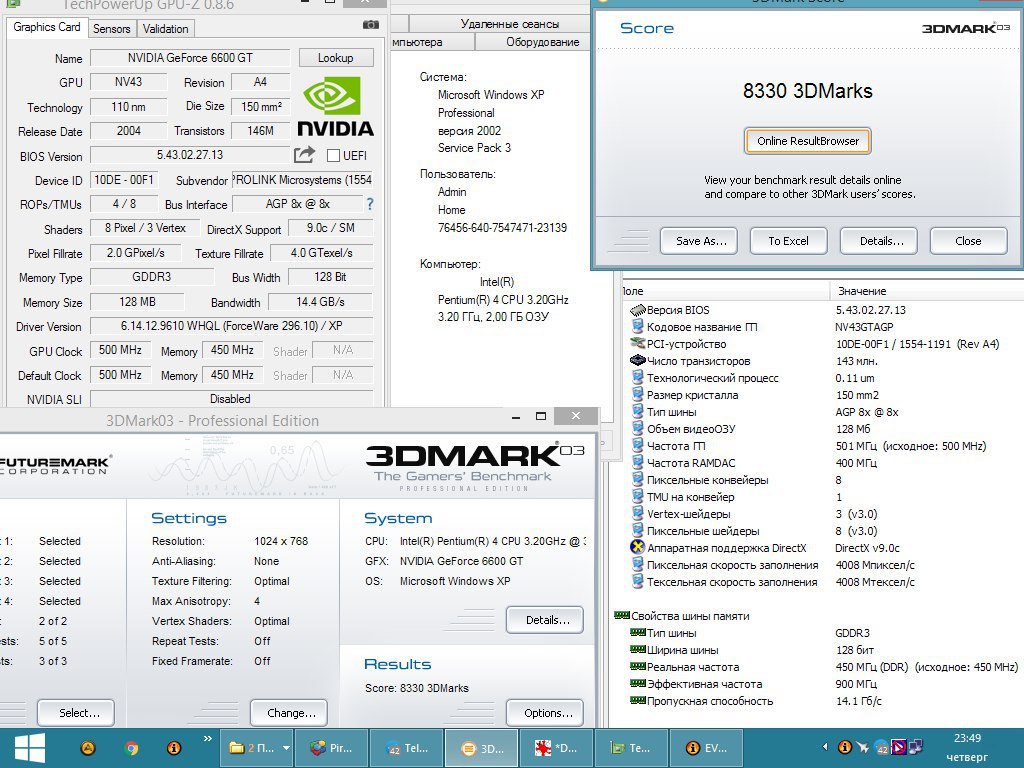Select the Число транзисторов row
1024x768 pixels.
point(822,361)
